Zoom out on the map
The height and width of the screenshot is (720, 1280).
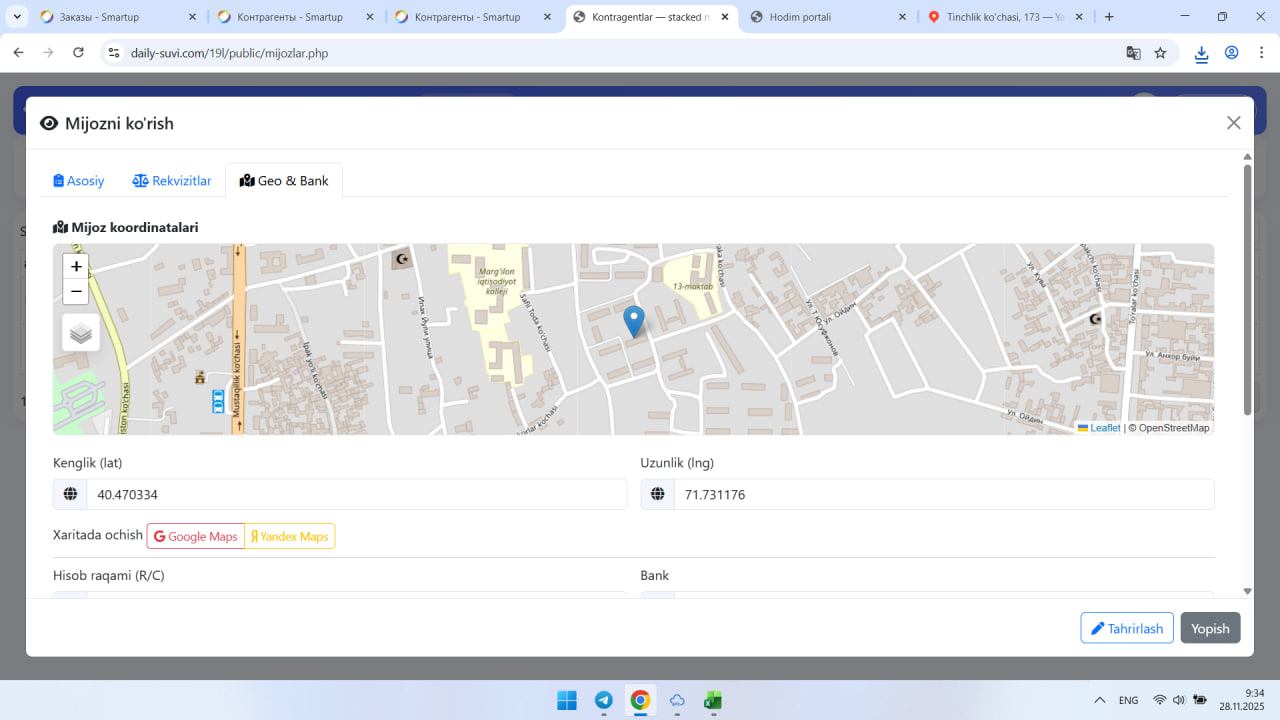[x=76, y=292]
